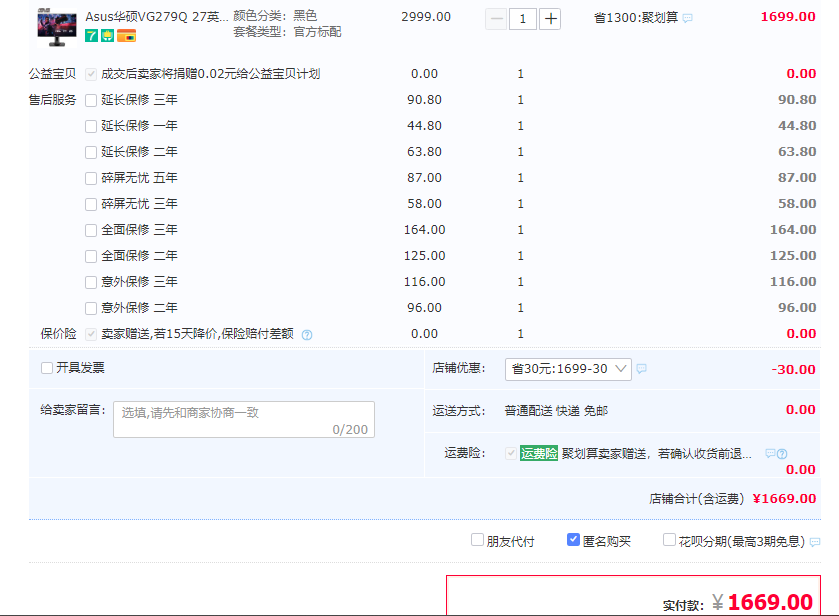
Task: Open comment bubble next to 省1300:聚划算
Action: pos(688,19)
